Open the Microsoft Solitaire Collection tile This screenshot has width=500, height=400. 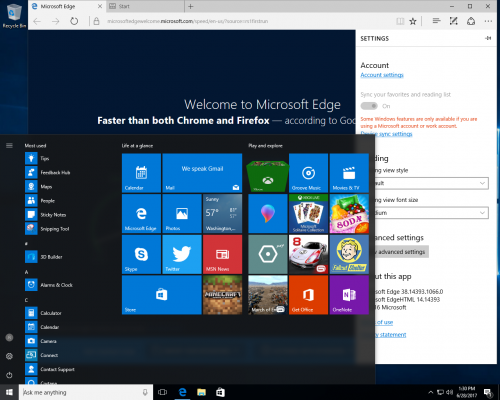[x=308, y=213]
